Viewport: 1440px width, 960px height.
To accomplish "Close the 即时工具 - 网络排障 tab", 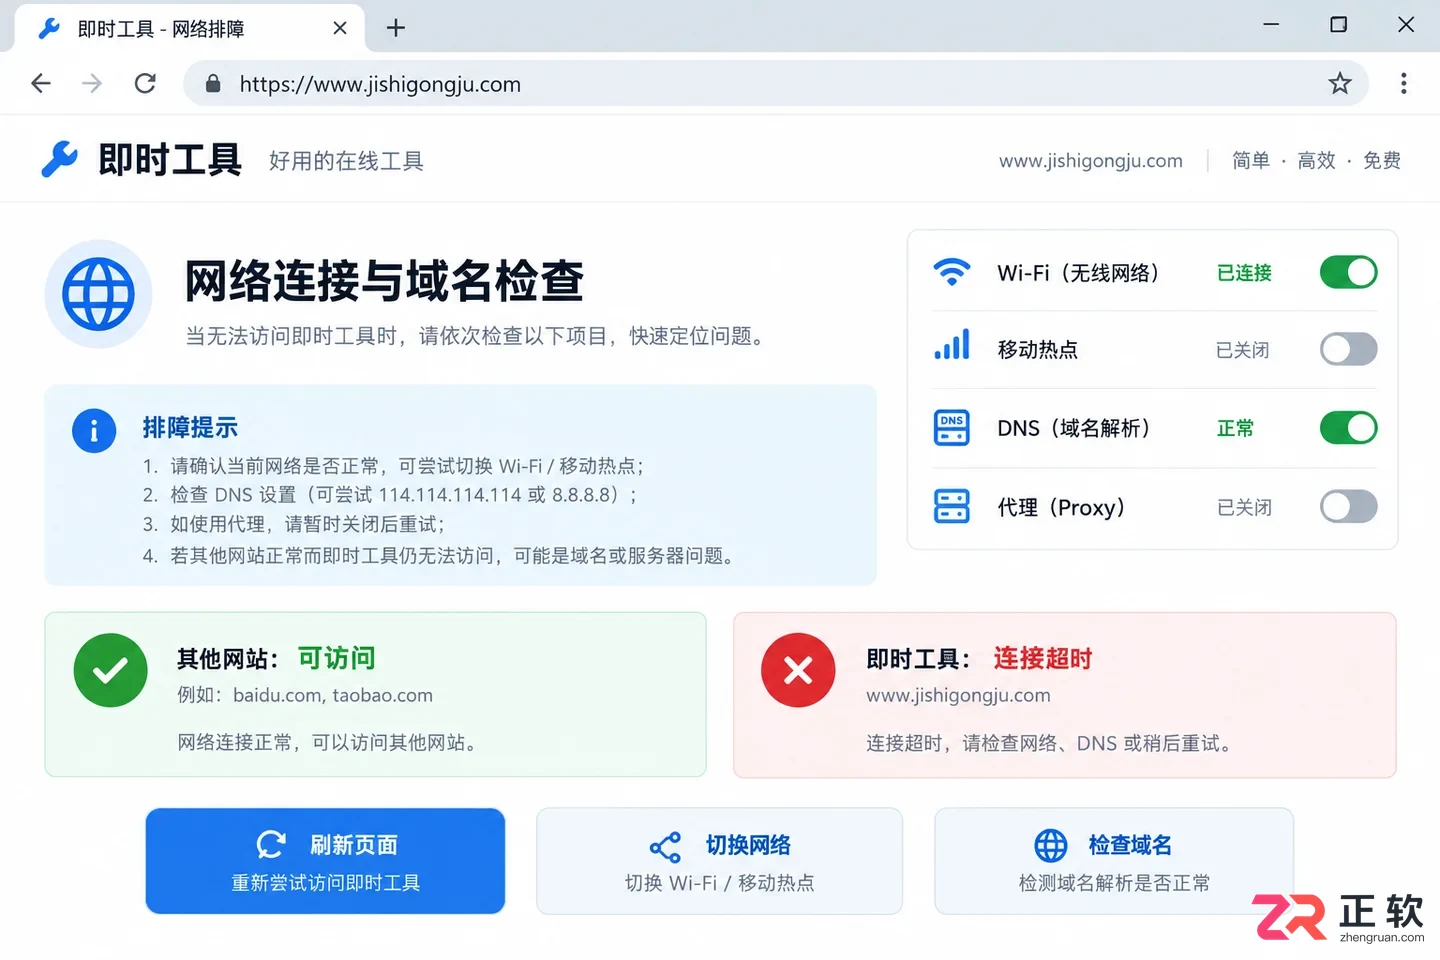I will (340, 28).
